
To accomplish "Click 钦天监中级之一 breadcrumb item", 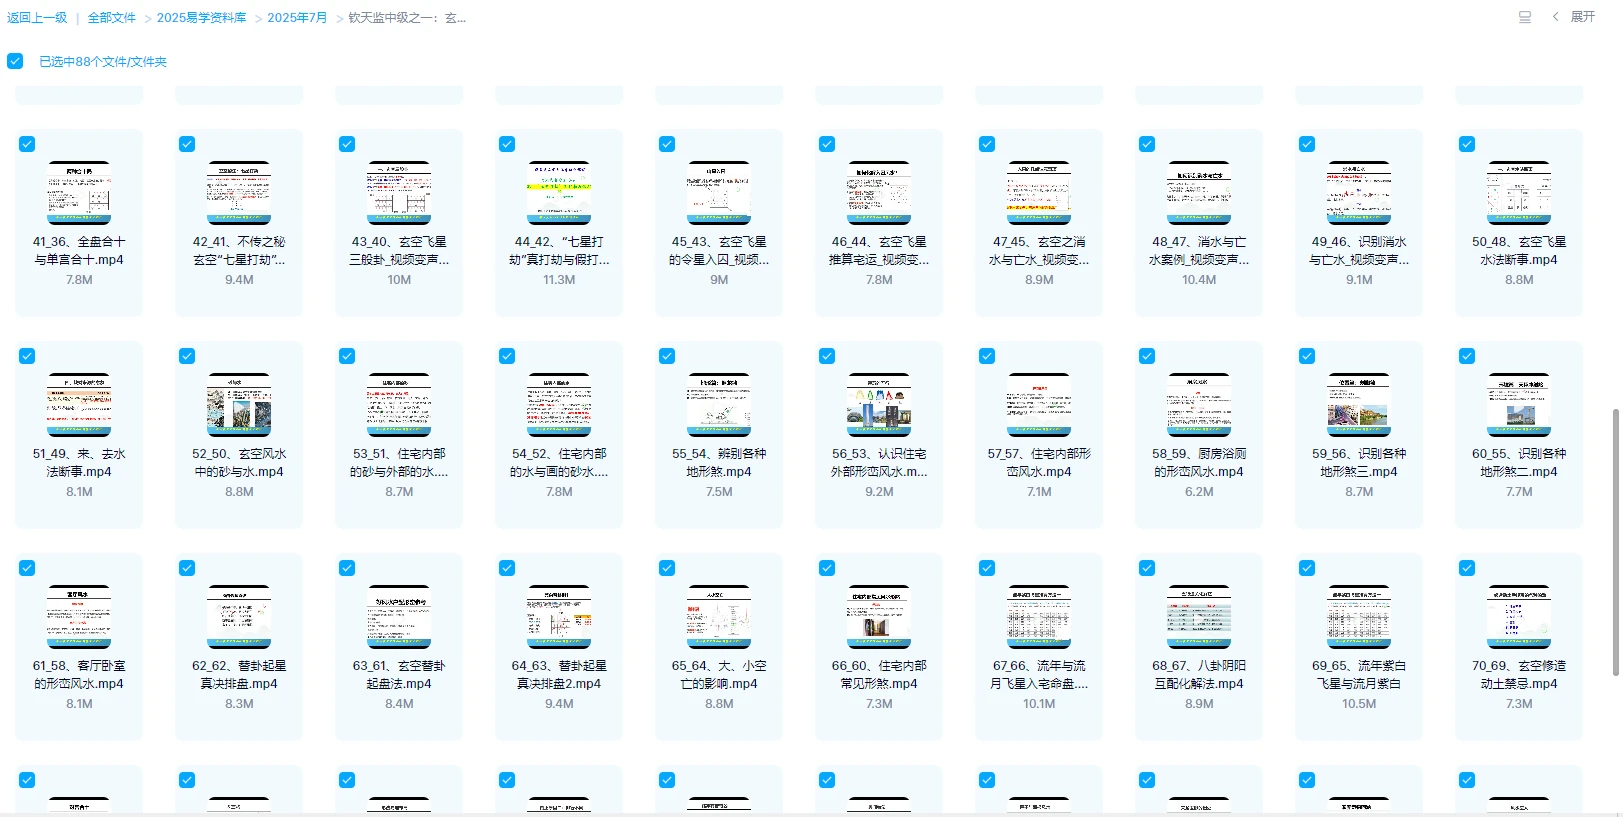I will [407, 18].
